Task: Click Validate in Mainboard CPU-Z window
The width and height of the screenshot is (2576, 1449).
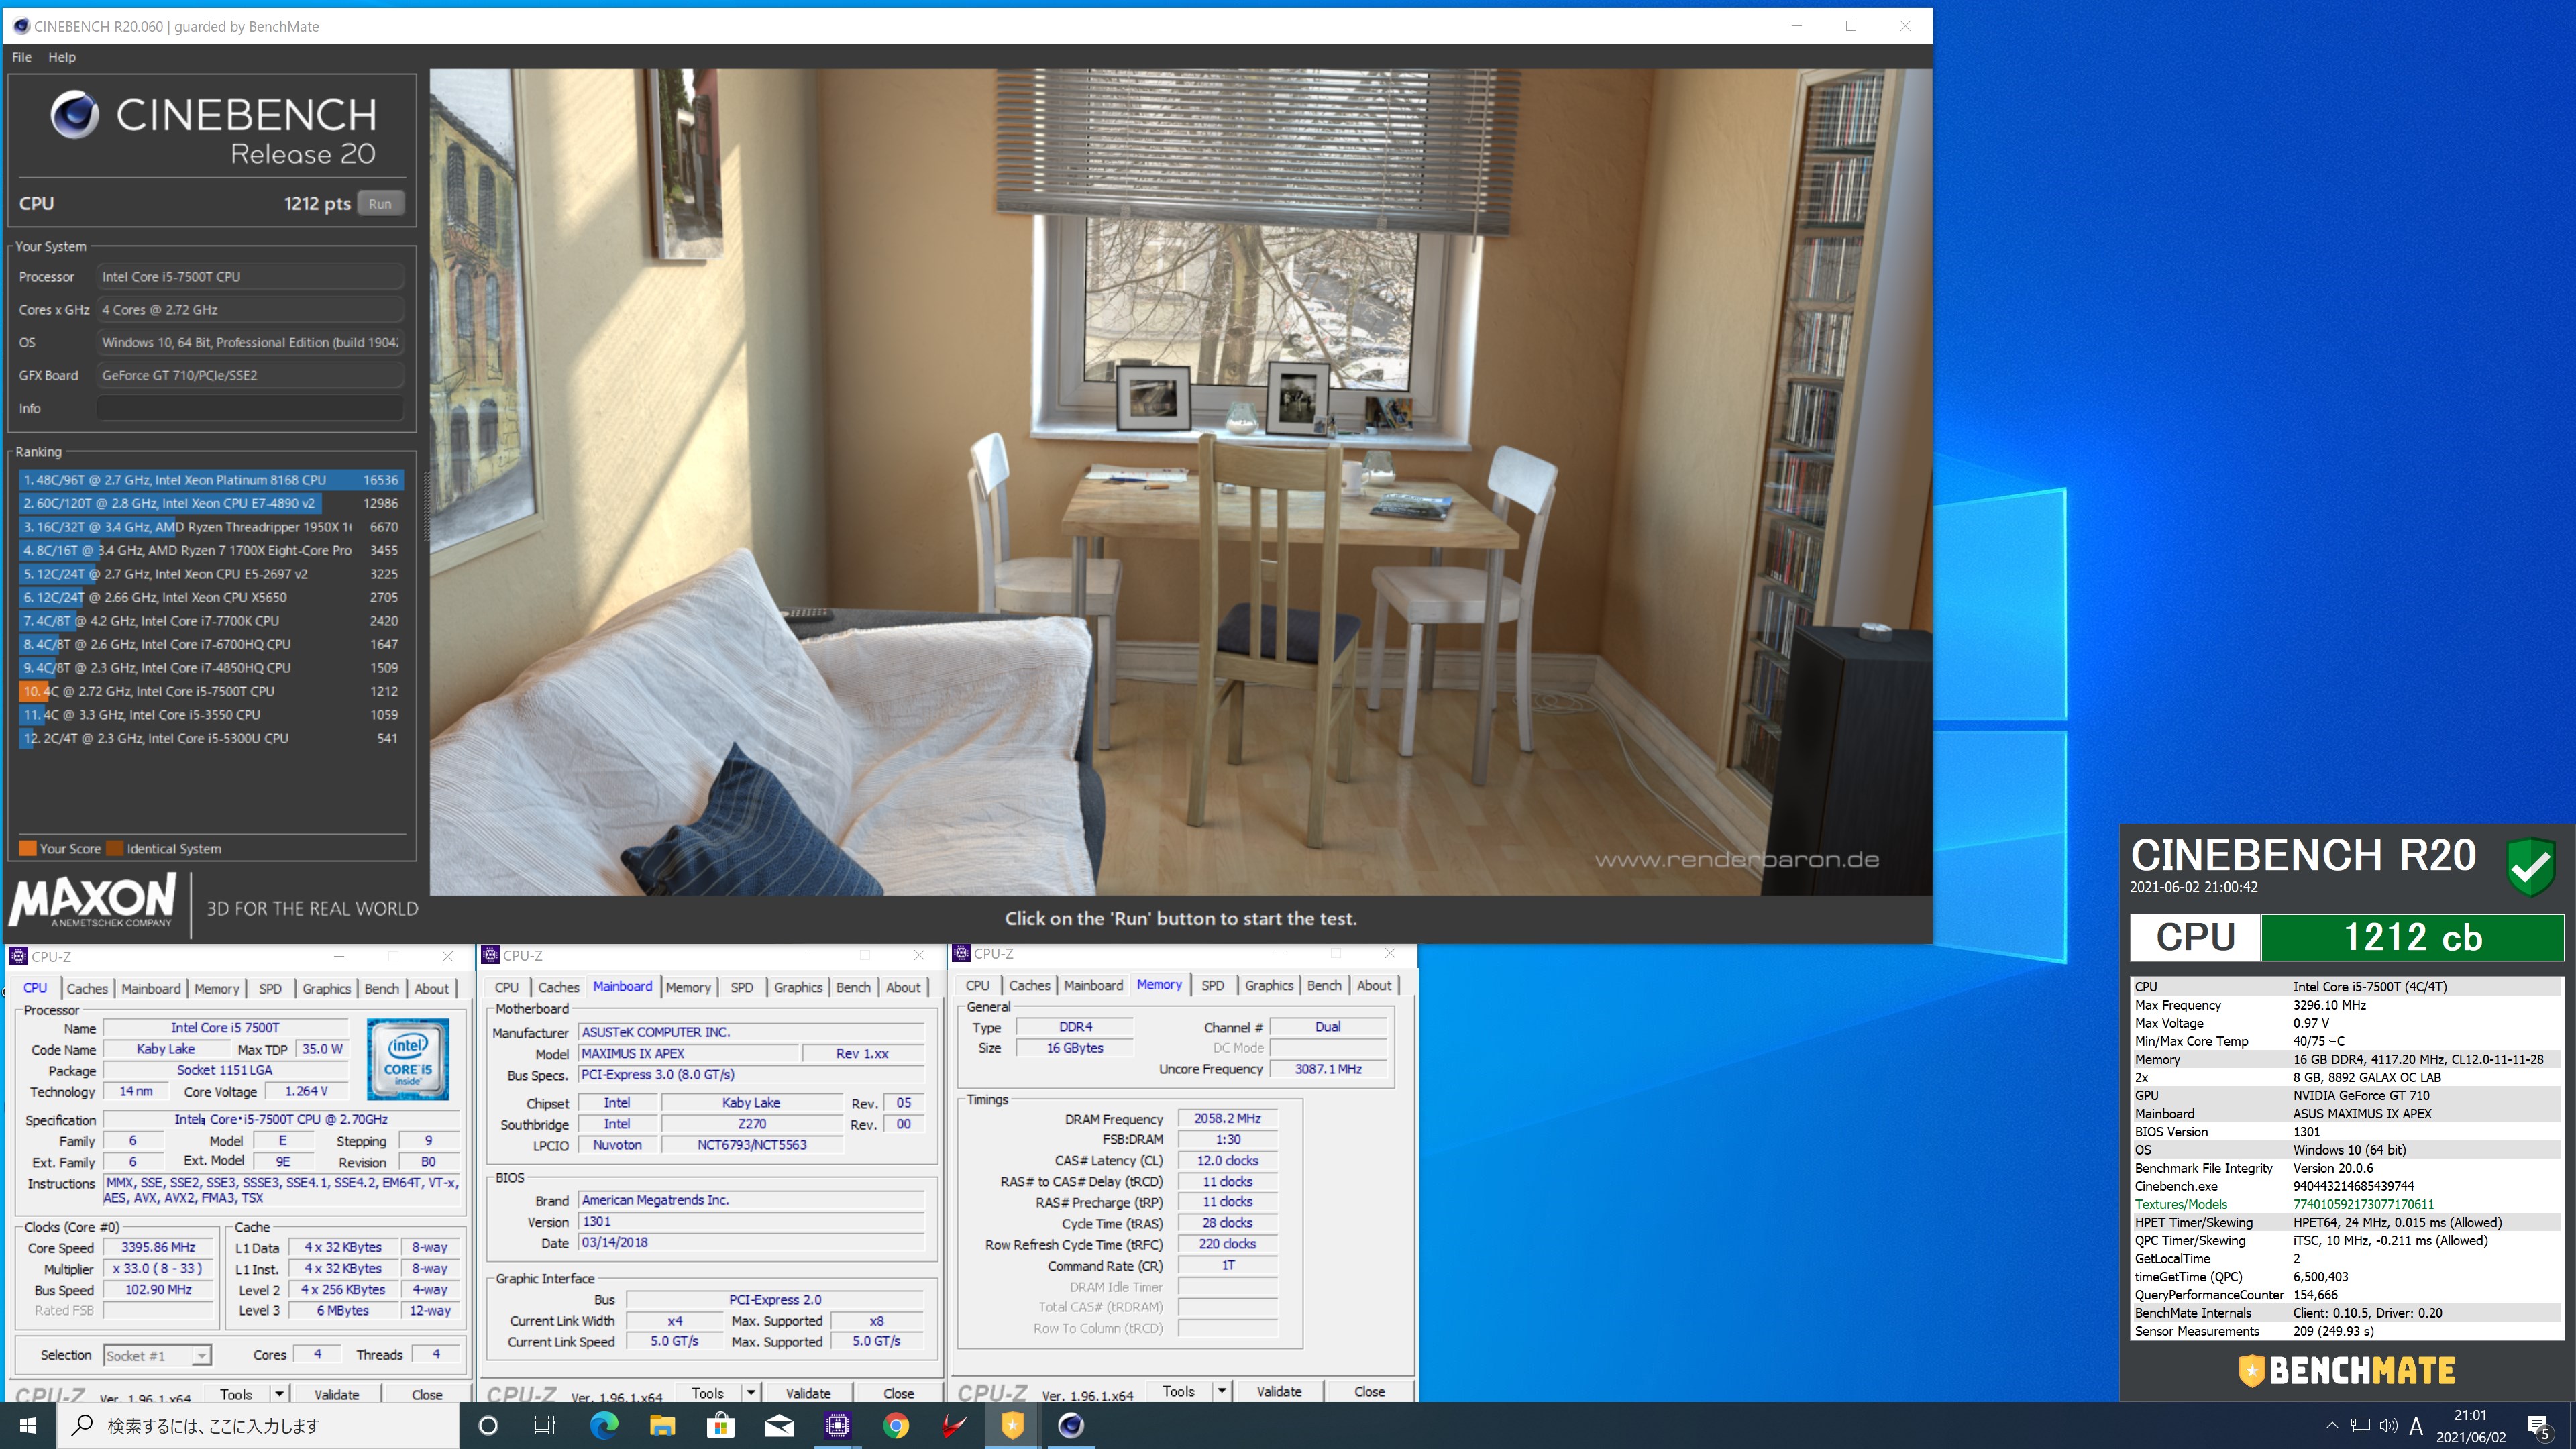Action: (808, 1393)
